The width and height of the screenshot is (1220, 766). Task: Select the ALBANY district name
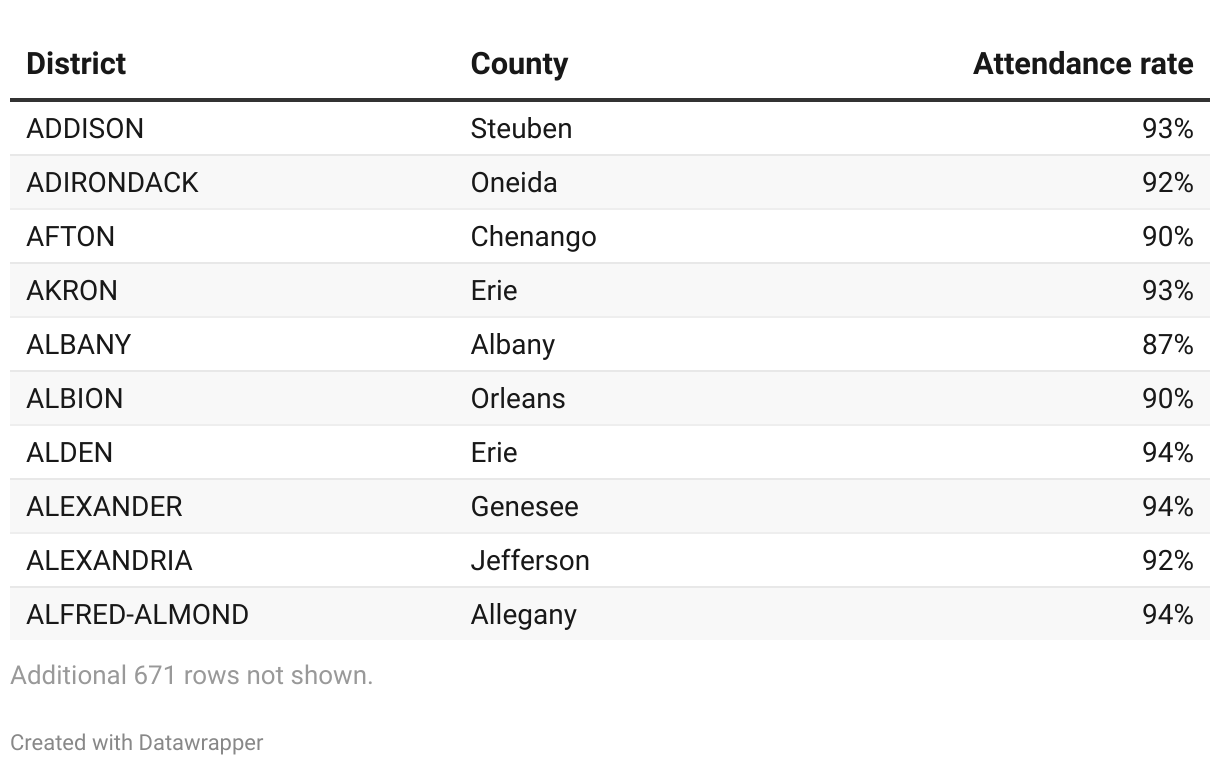click(x=79, y=345)
